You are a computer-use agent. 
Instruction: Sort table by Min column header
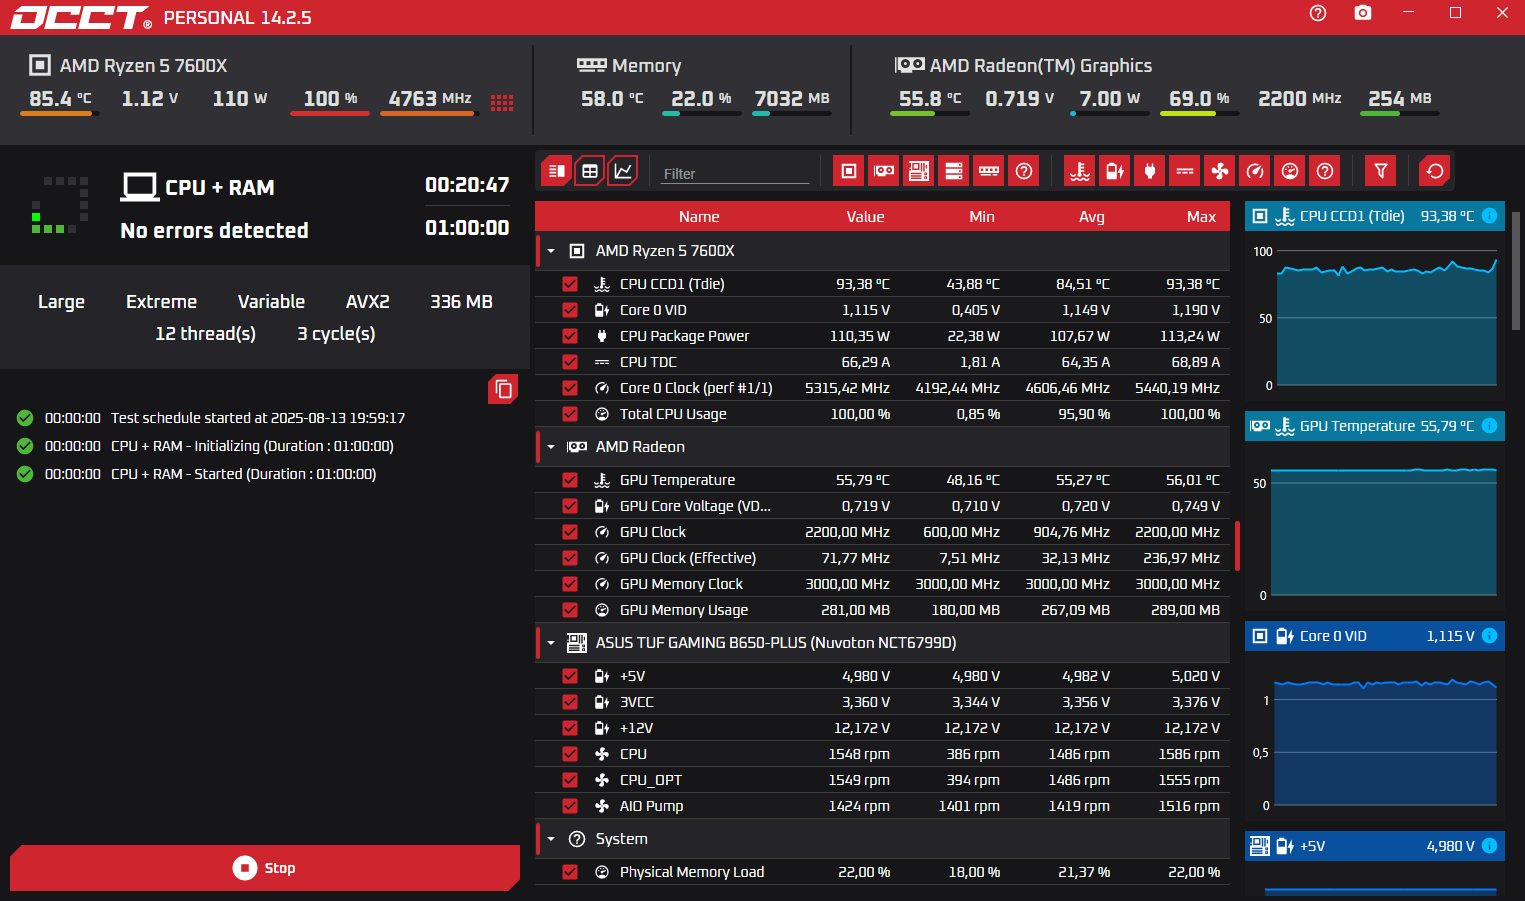click(x=982, y=217)
